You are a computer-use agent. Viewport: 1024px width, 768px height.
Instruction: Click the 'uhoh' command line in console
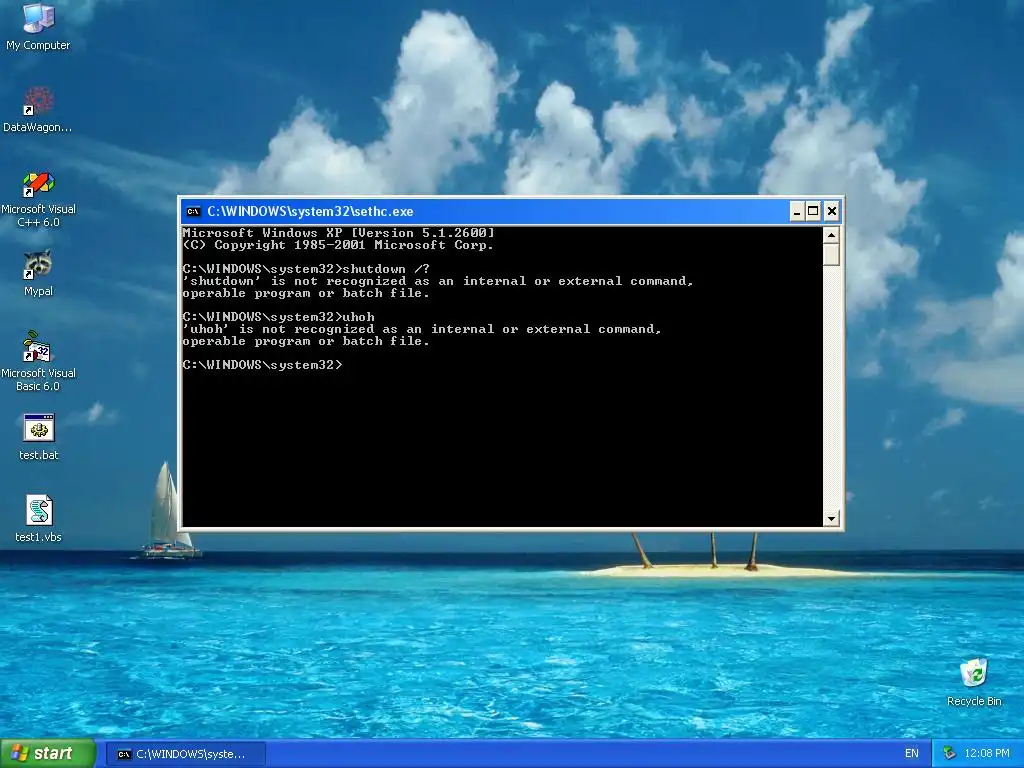point(278,317)
